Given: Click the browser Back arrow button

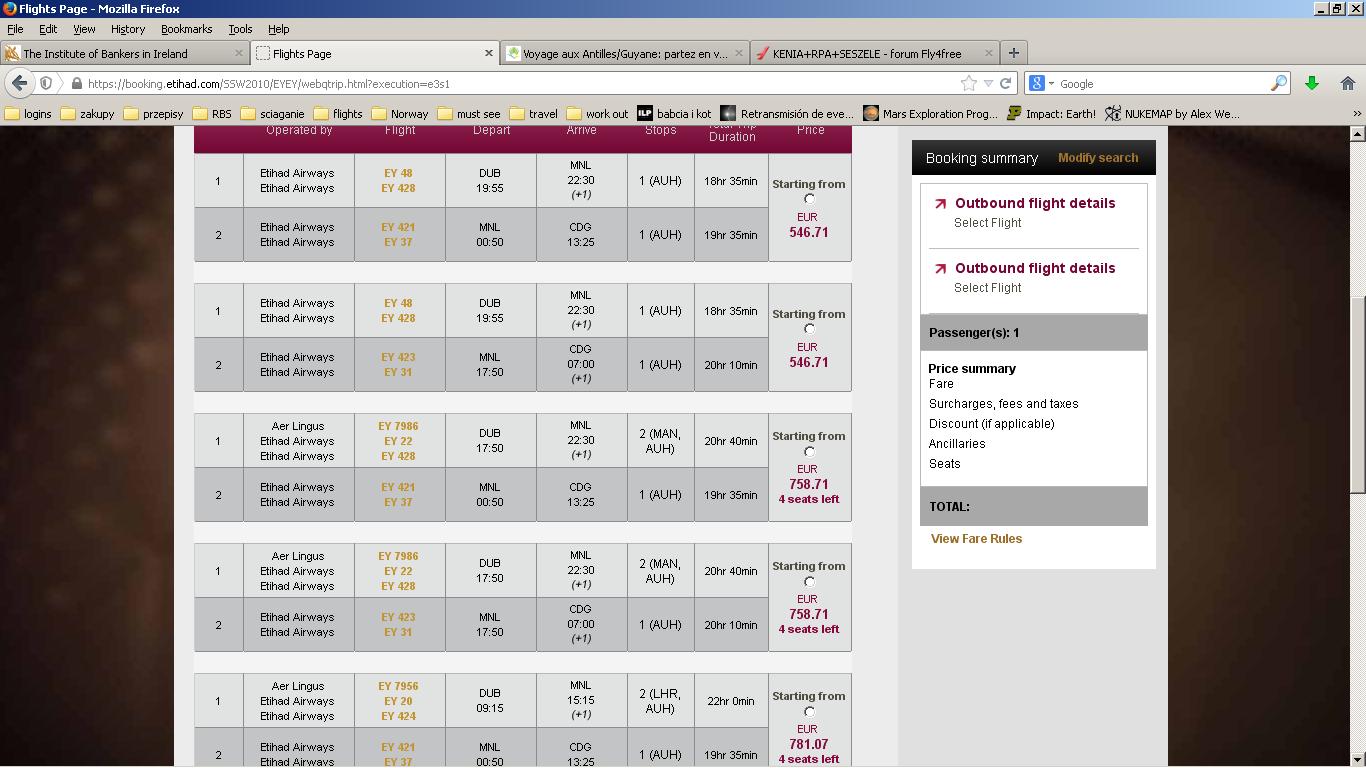Looking at the screenshot, I should (x=19, y=83).
